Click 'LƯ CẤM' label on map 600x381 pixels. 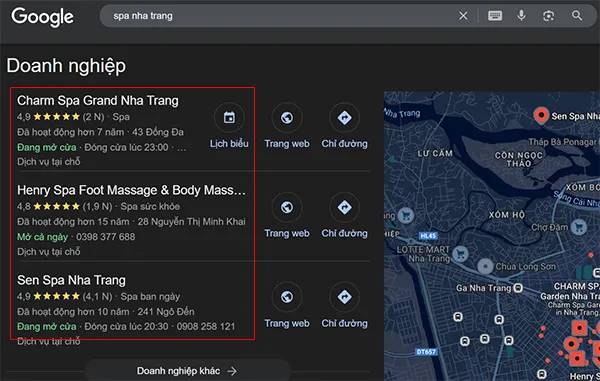[435, 153]
